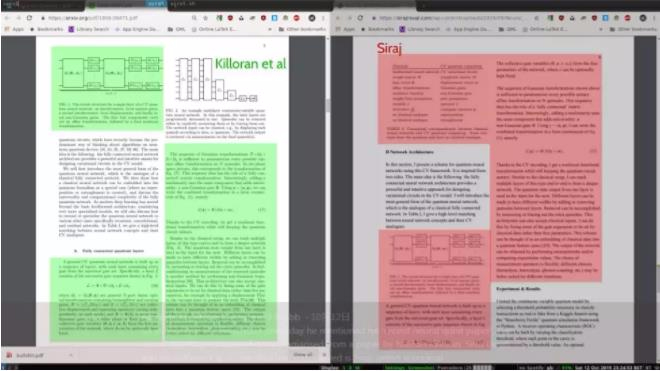
Task: Click the back arrow in left browser
Action: tap(7, 18)
